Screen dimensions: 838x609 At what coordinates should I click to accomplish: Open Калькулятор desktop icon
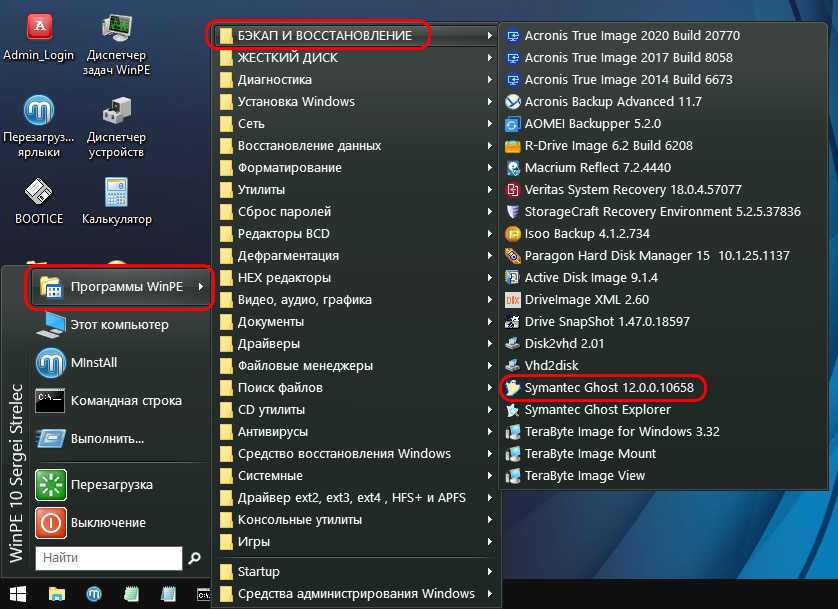(117, 201)
